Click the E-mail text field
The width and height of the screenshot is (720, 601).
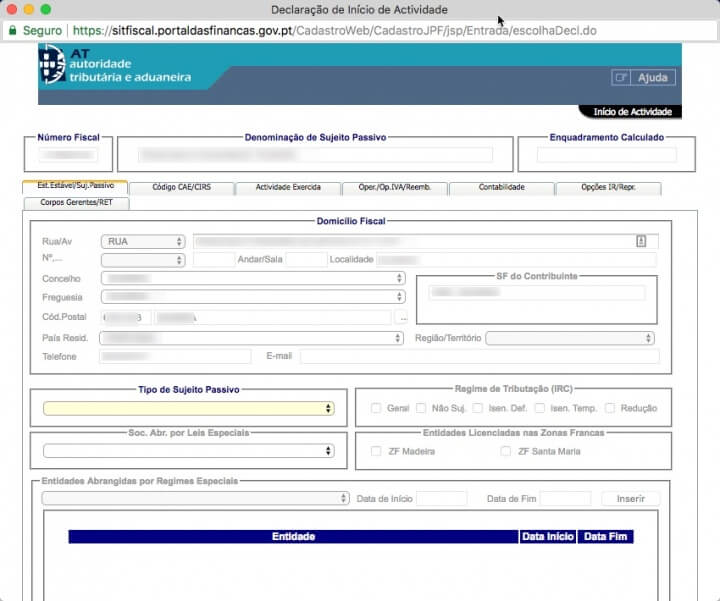tap(479, 356)
